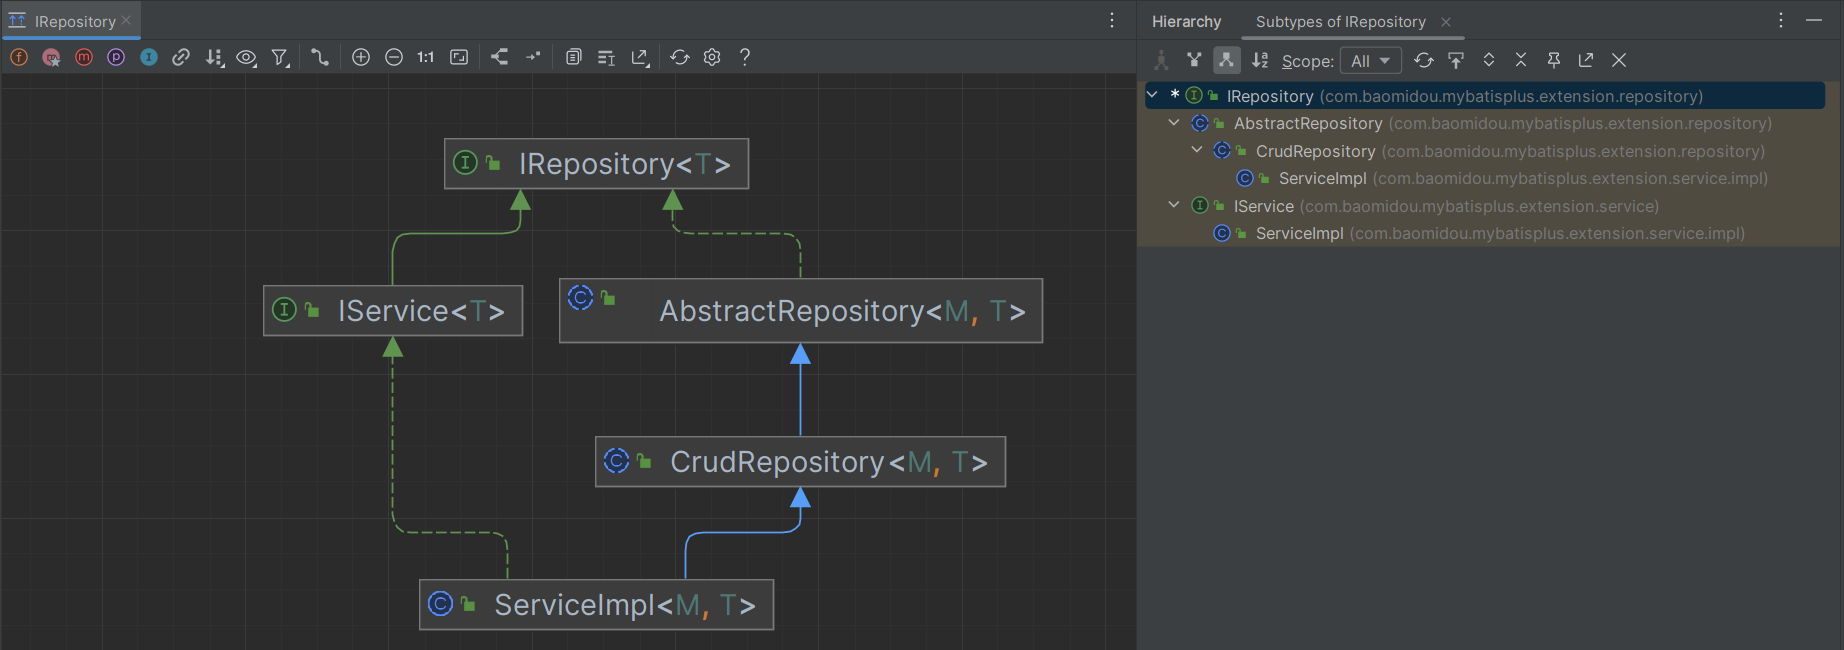Select the Subtypes Hierarchy view button

tap(1227, 60)
